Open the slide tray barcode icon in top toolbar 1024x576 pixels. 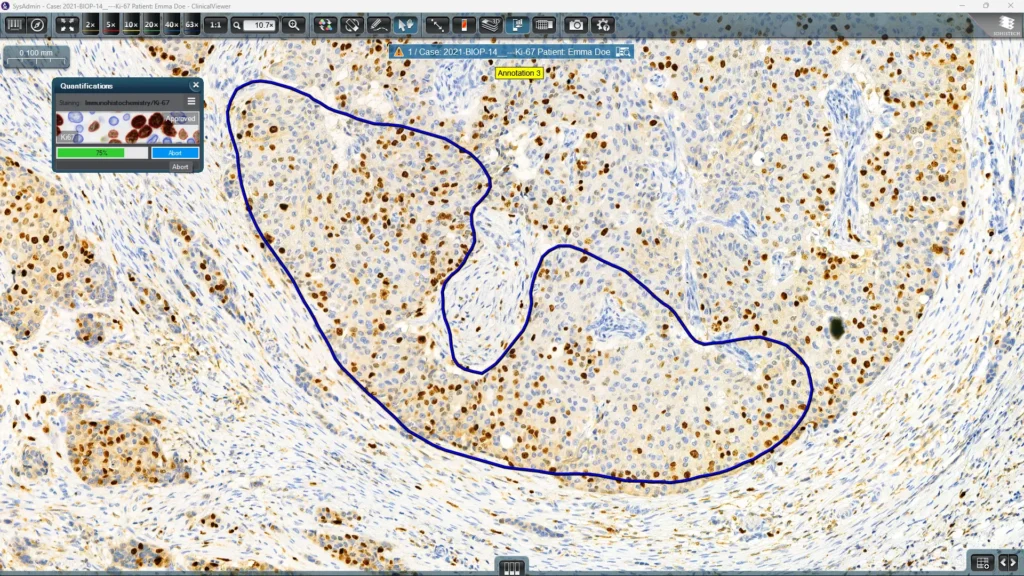(14, 25)
